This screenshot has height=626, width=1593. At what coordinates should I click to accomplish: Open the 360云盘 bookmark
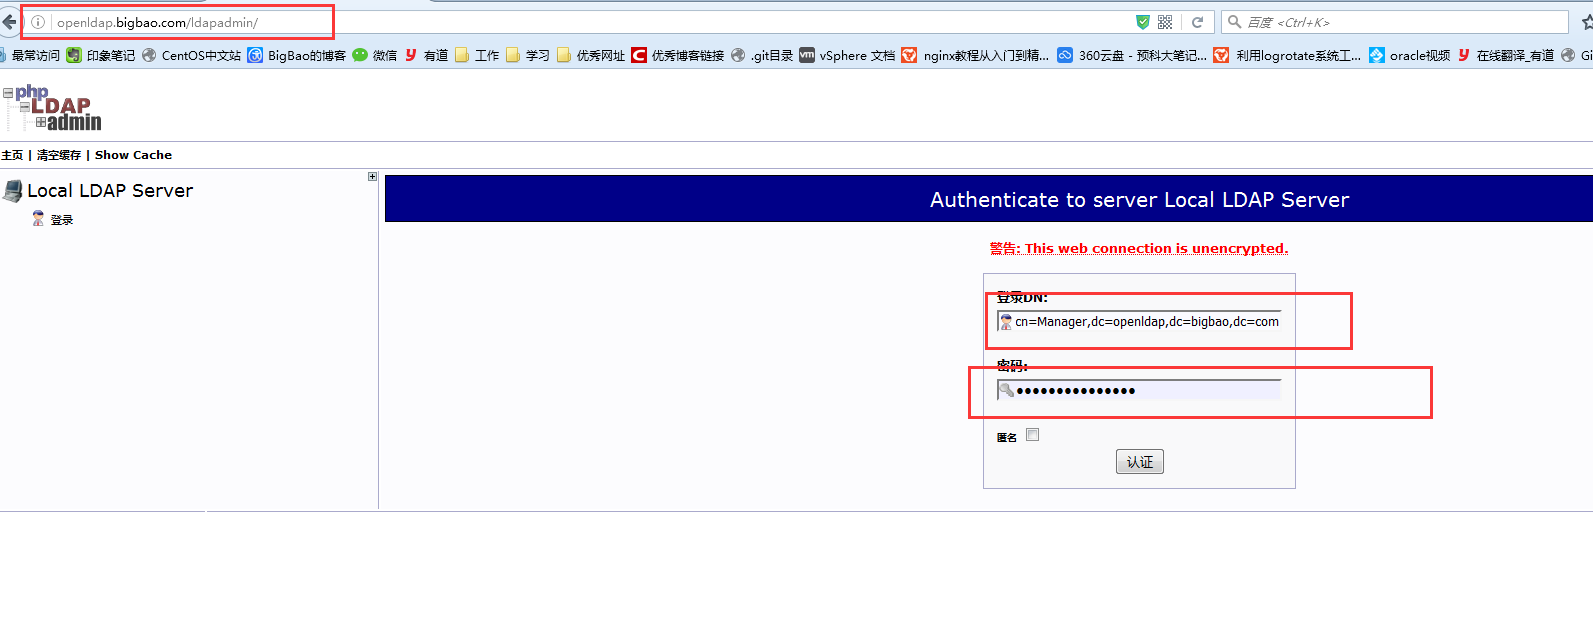[1132, 55]
